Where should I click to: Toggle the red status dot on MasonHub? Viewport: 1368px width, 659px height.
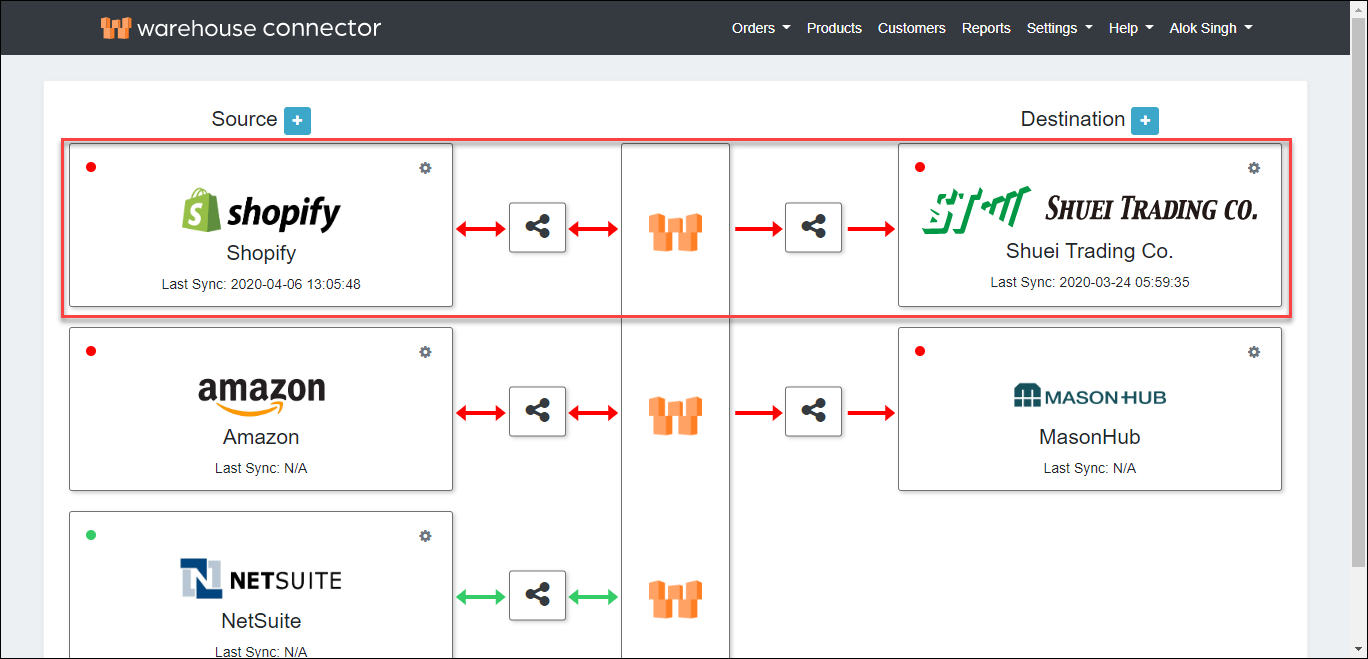[x=919, y=351]
